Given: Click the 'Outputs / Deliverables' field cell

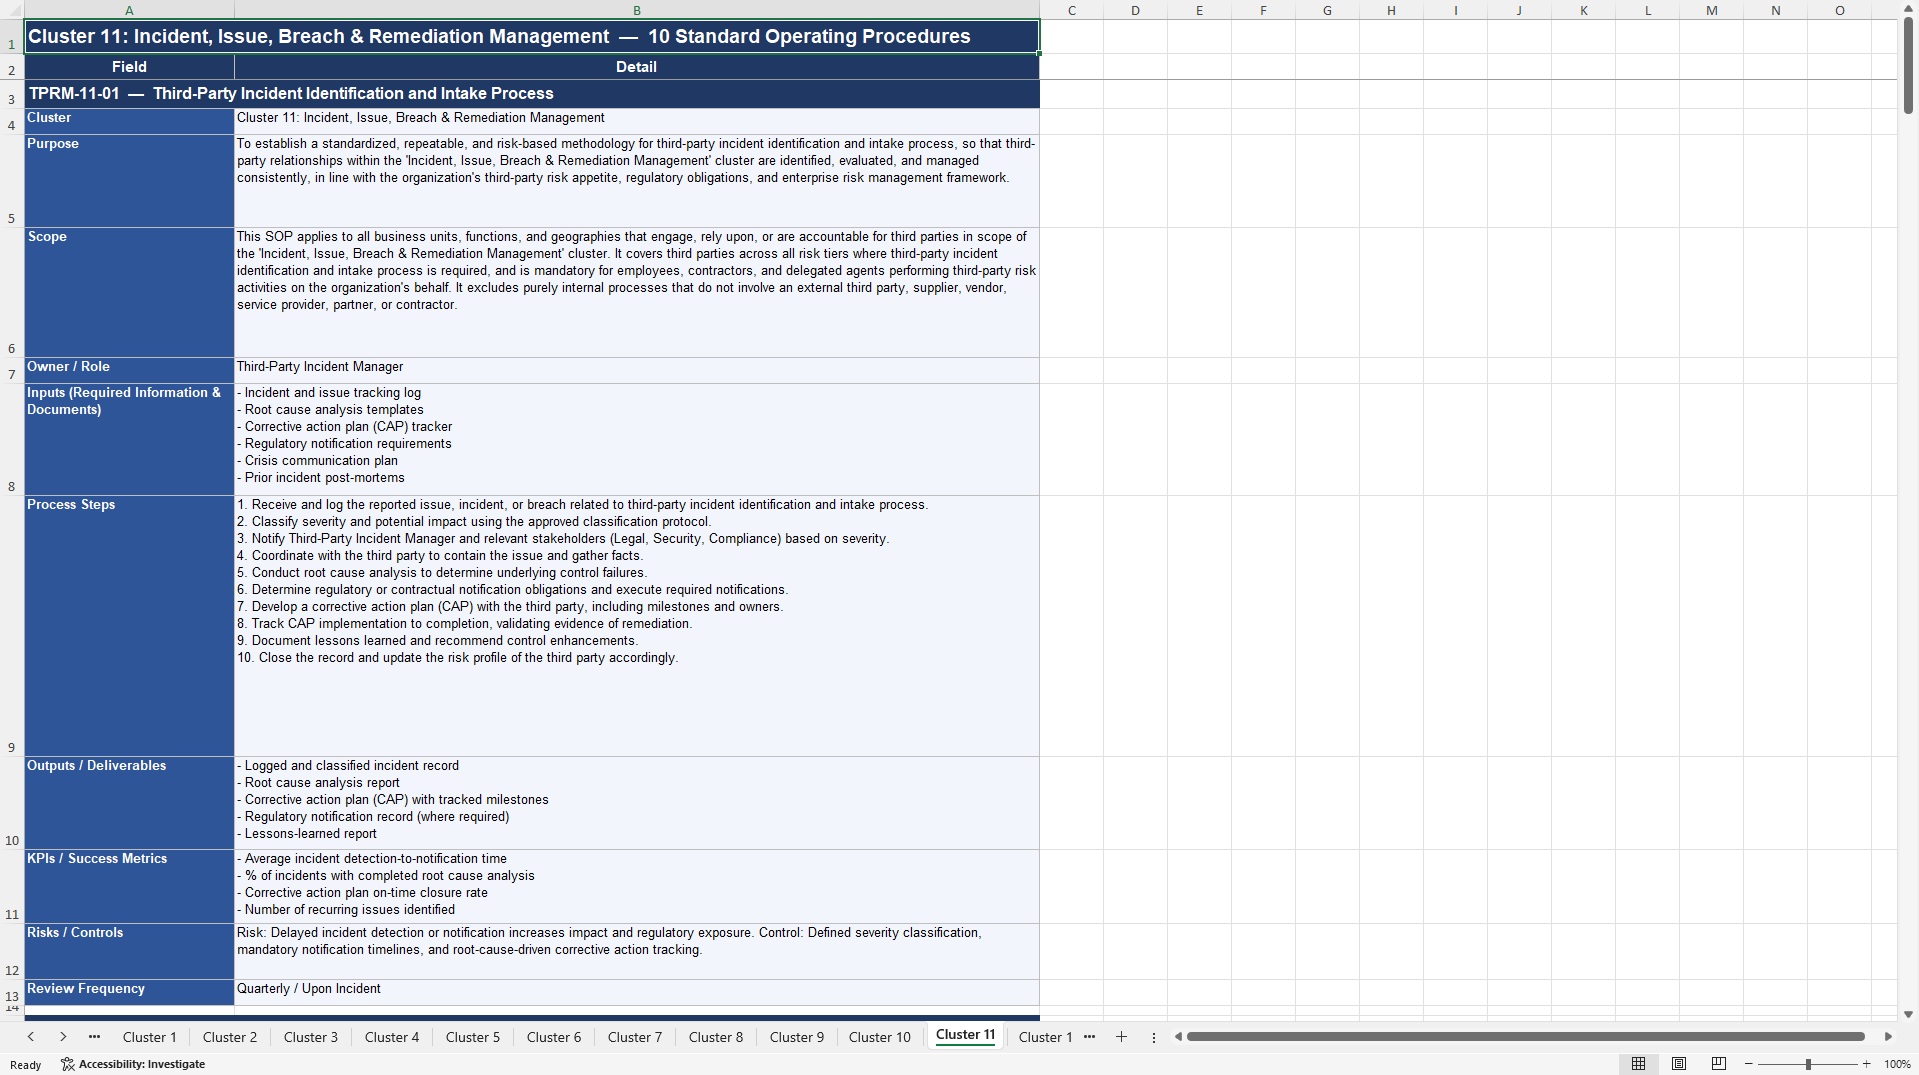Looking at the screenshot, I should tap(129, 803).
